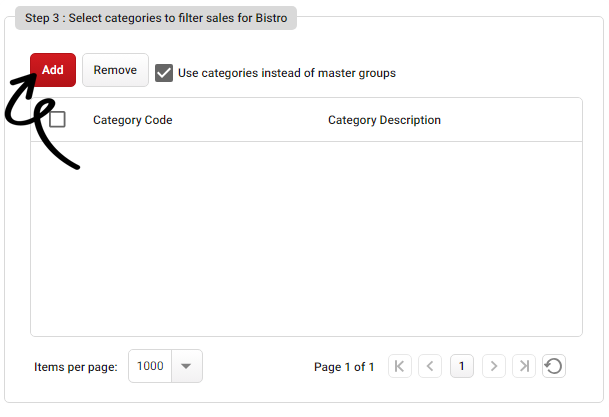The image size is (609, 417).
Task: Tick the select-all checkbox in grid header
Action: (x=58, y=120)
